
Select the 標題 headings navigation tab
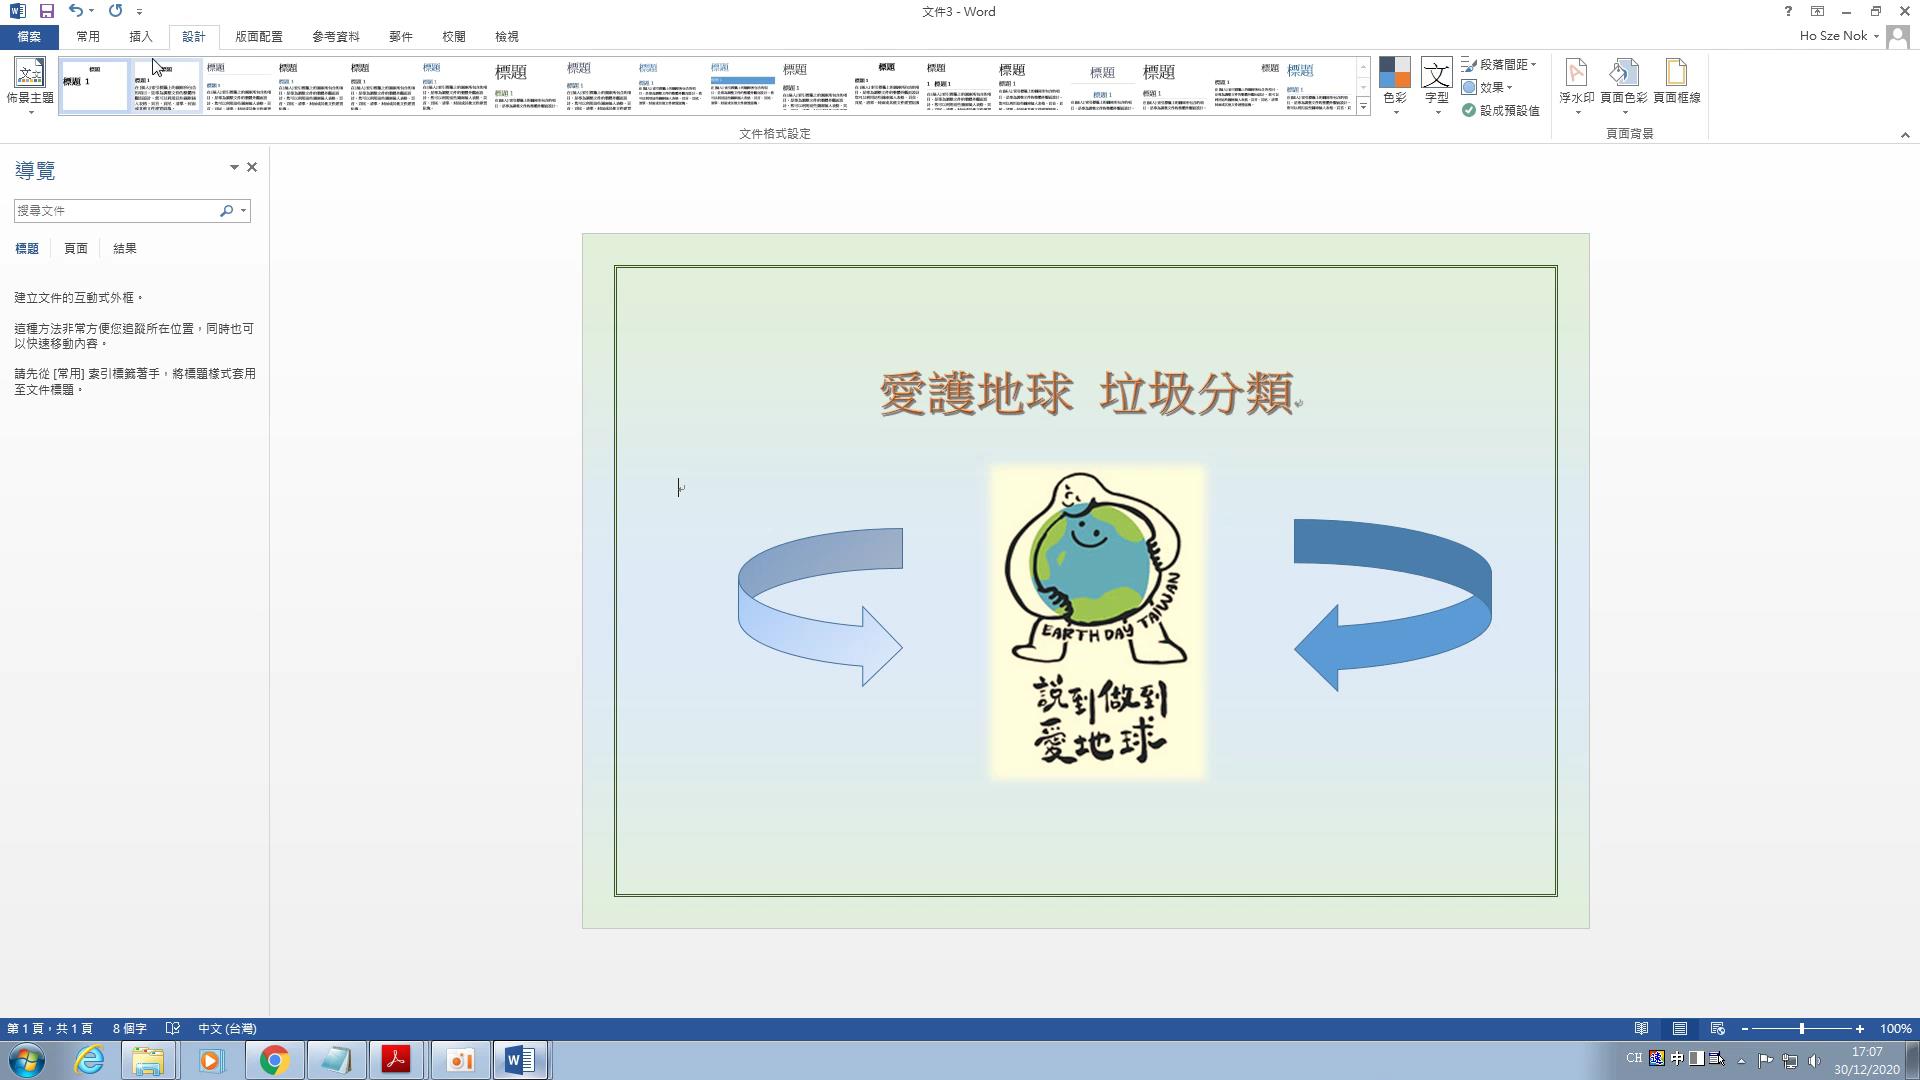pyautogui.click(x=27, y=248)
